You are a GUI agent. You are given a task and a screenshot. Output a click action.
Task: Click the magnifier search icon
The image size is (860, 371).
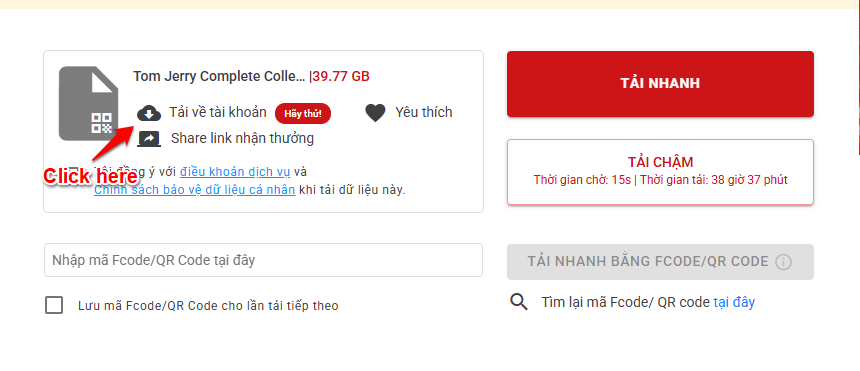(x=519, y=302)
